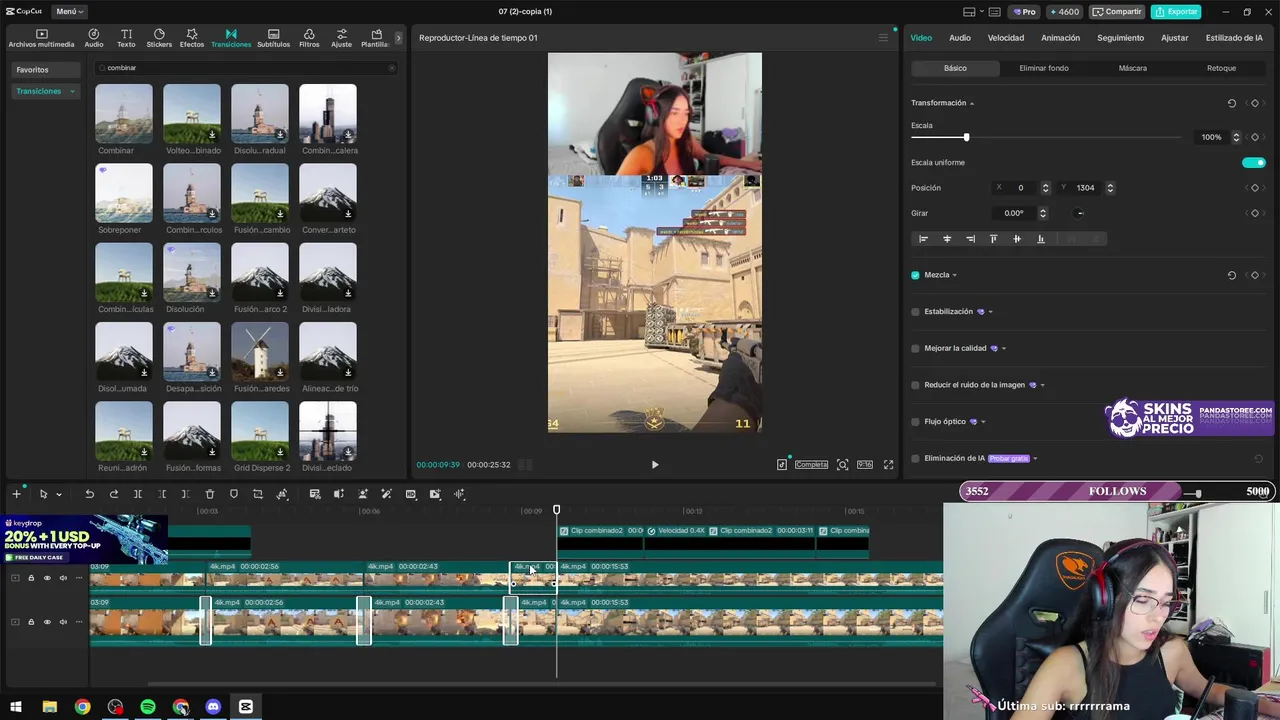Open the Filtros panel
This screenshot has height=720, width=1280.
[309, 38]
